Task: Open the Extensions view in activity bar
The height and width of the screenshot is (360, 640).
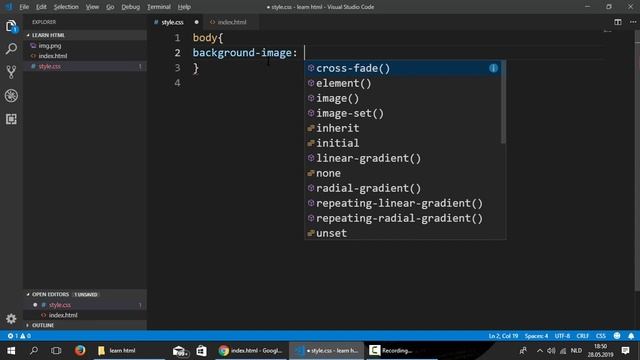Action: point(11,119)
